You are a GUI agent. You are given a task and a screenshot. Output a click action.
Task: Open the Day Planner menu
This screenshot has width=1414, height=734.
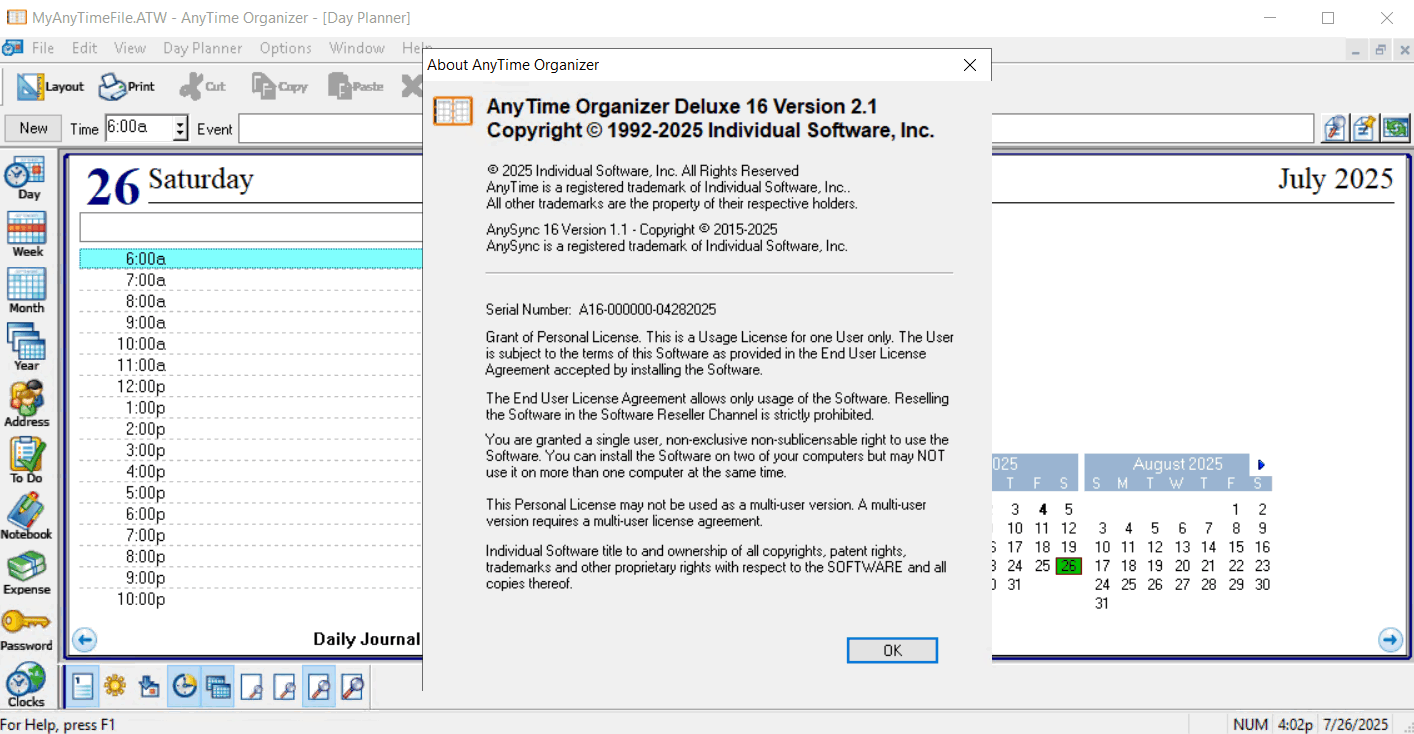pyautogui.click(x=202, y=48)
